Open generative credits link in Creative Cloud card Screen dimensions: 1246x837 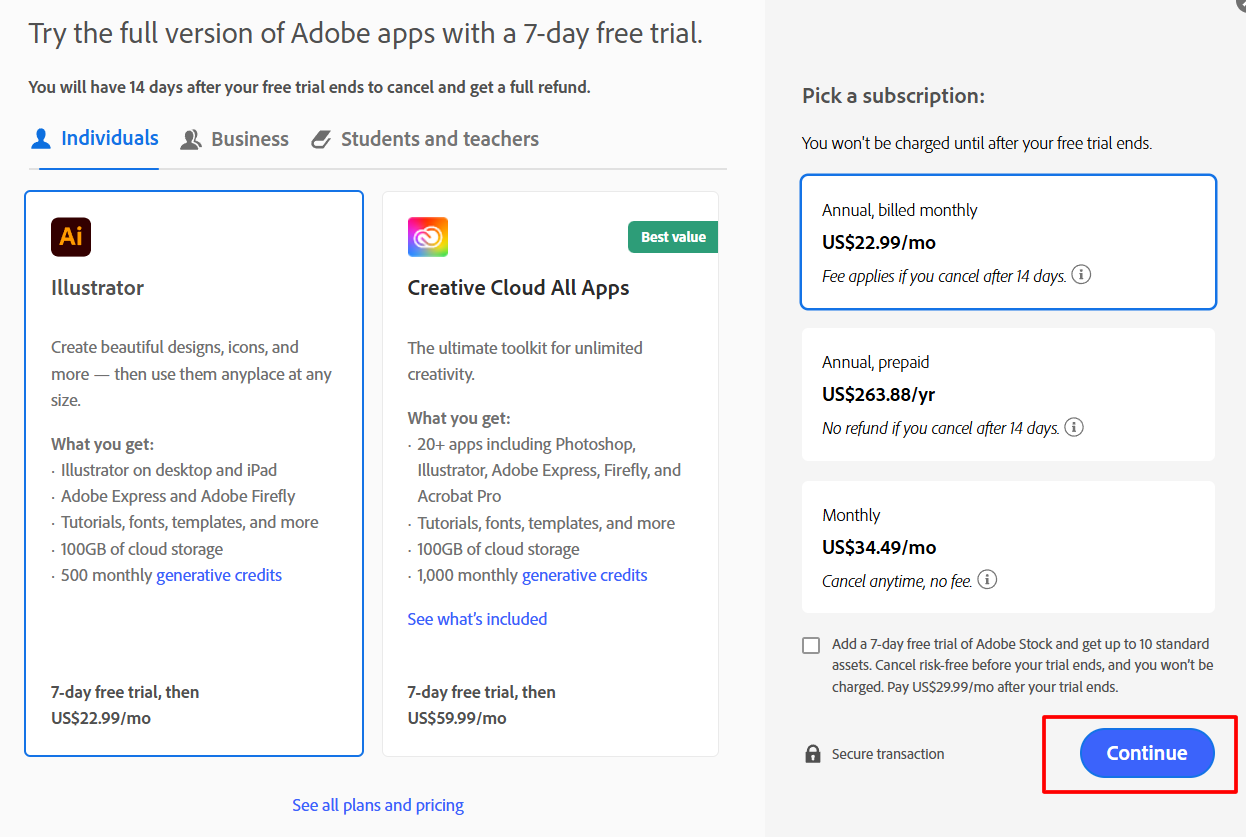click(x=585, y=575)
